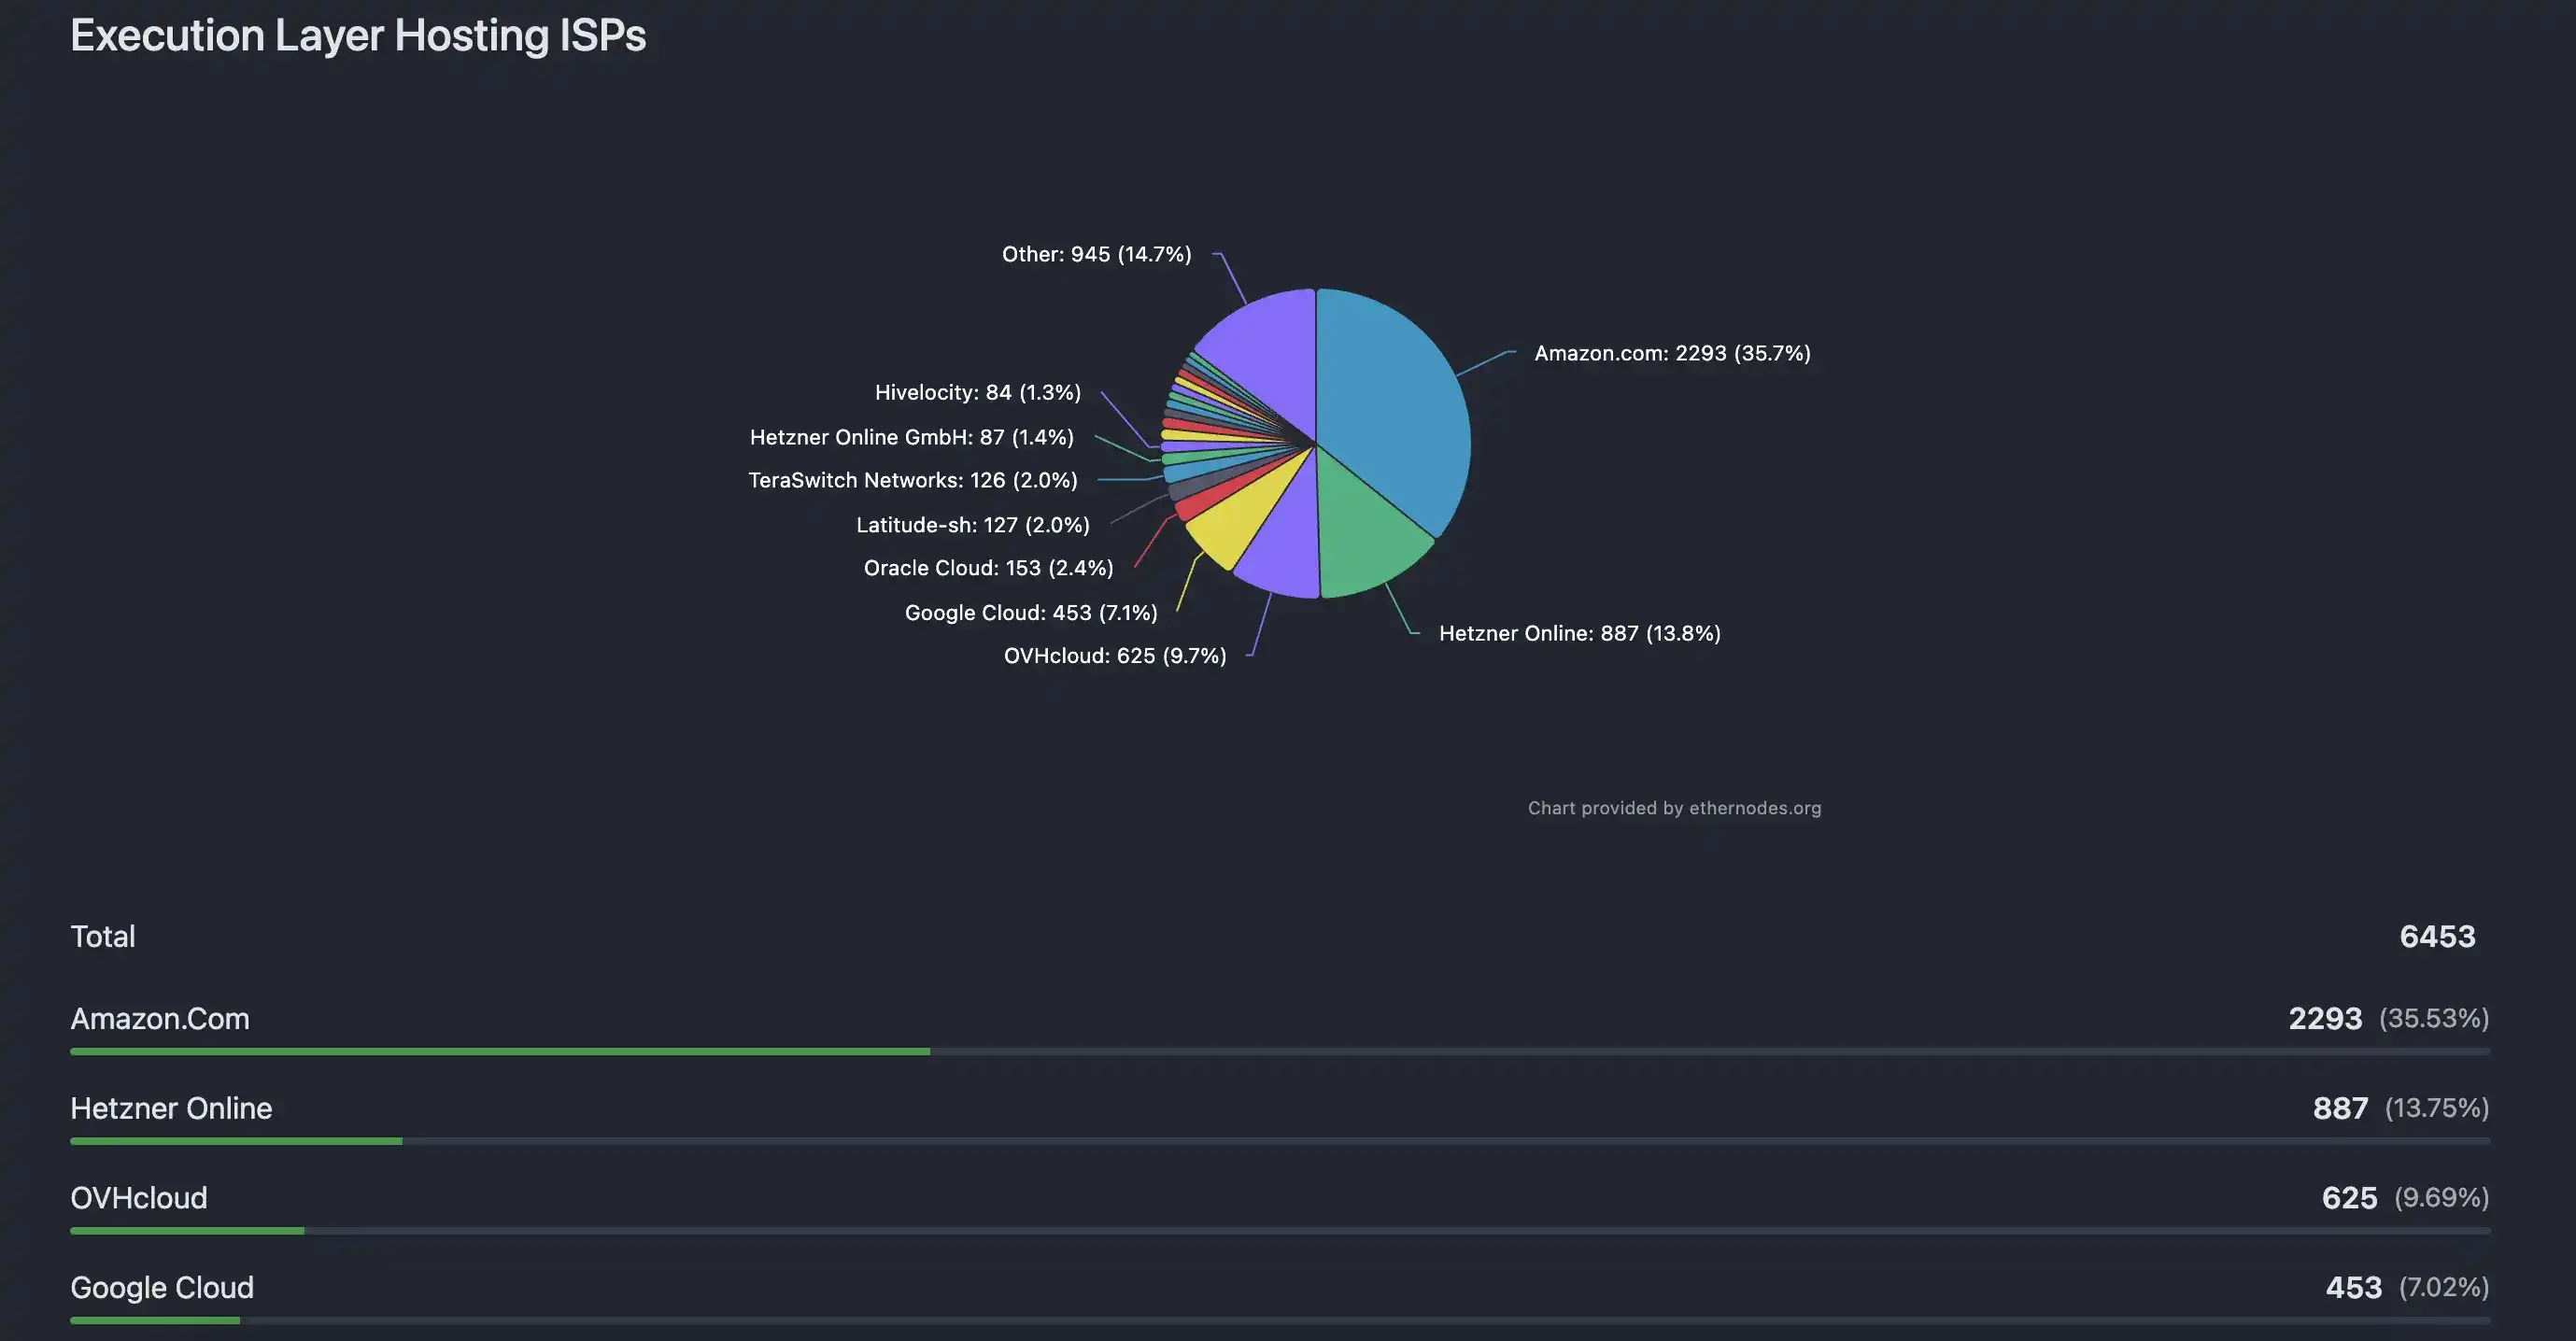Click the Google Cloud list row name
This screenshot has width=2576, height=1341.
(162, 1287)
